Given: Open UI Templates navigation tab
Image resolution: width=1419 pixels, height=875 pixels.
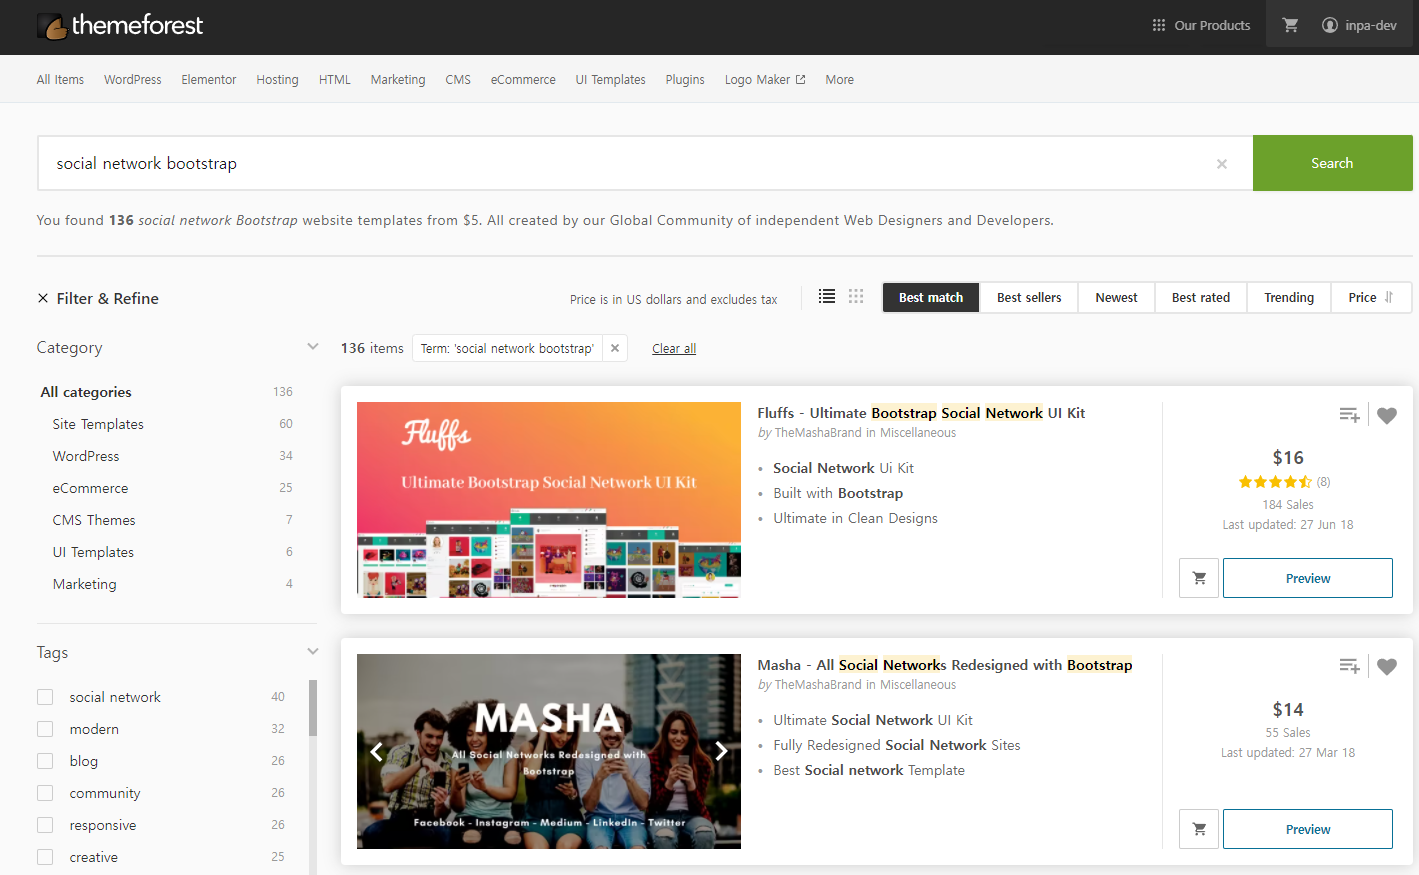Looking at the screenshot, I should [610, 80].
